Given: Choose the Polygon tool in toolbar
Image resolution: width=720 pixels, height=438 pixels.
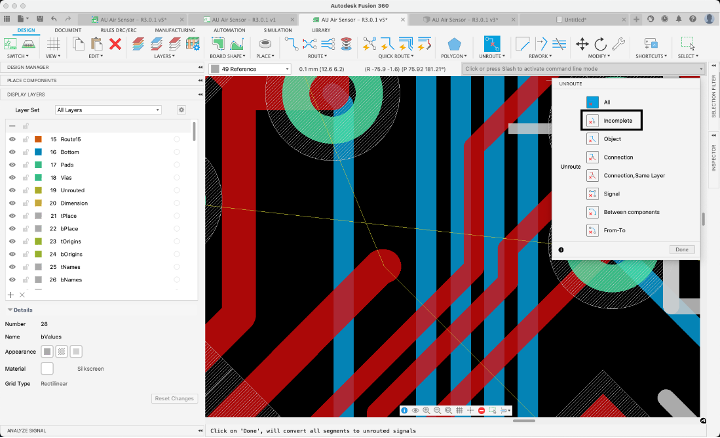Looking at the screenshot, I should coord(456,44).
